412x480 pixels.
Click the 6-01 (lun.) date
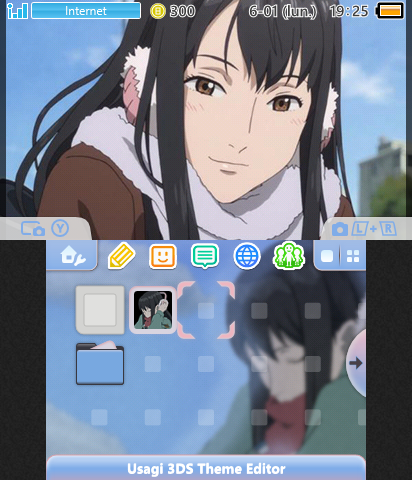click(x=283, y=12)
